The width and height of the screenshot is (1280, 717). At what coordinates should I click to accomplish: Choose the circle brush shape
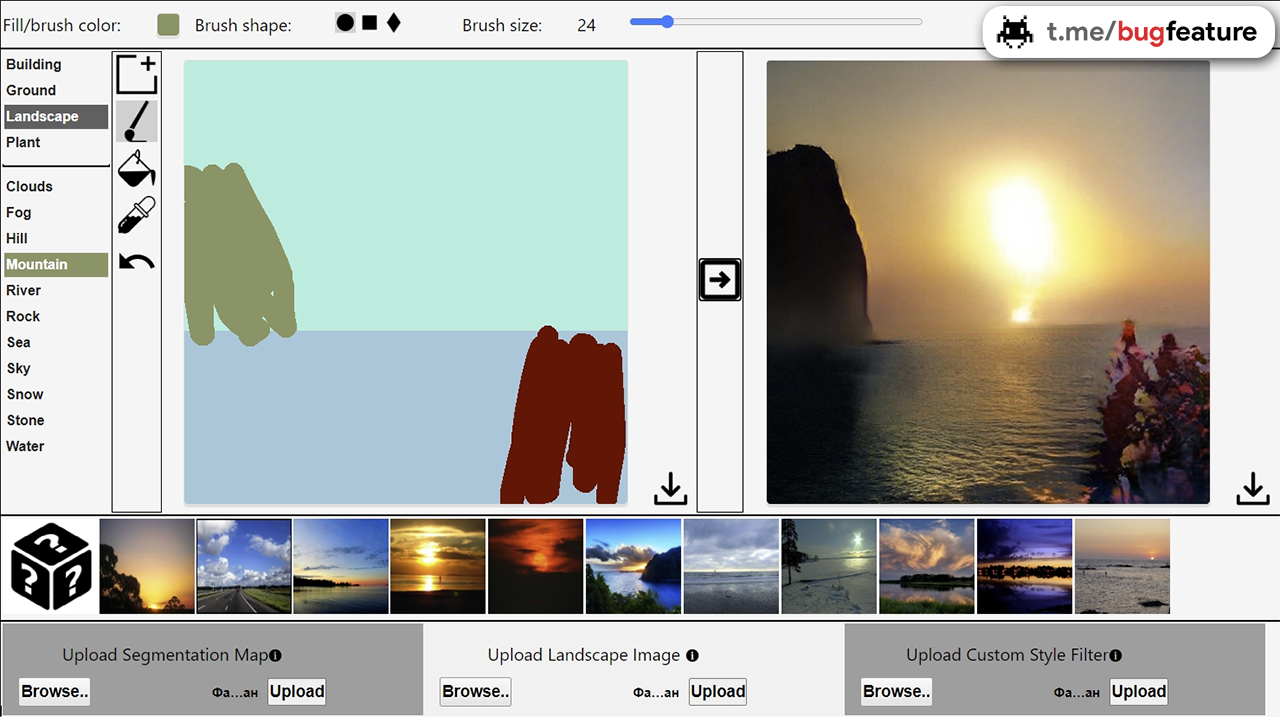point(345,22)
